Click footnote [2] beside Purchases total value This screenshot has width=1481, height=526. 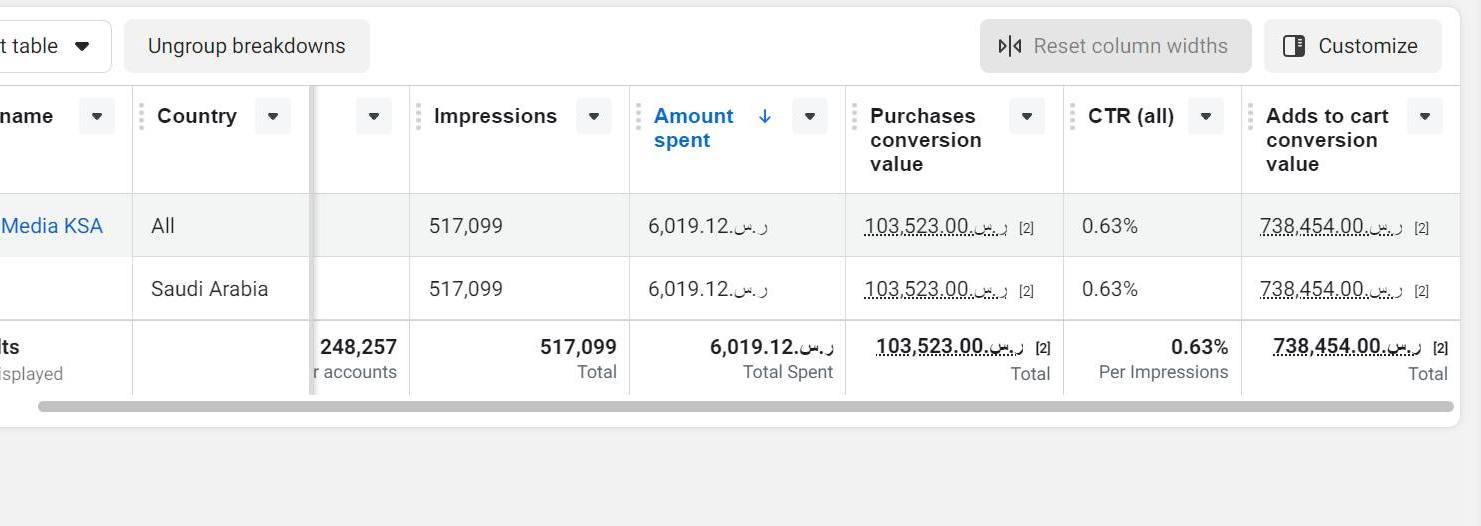(x=1043, y=348)
